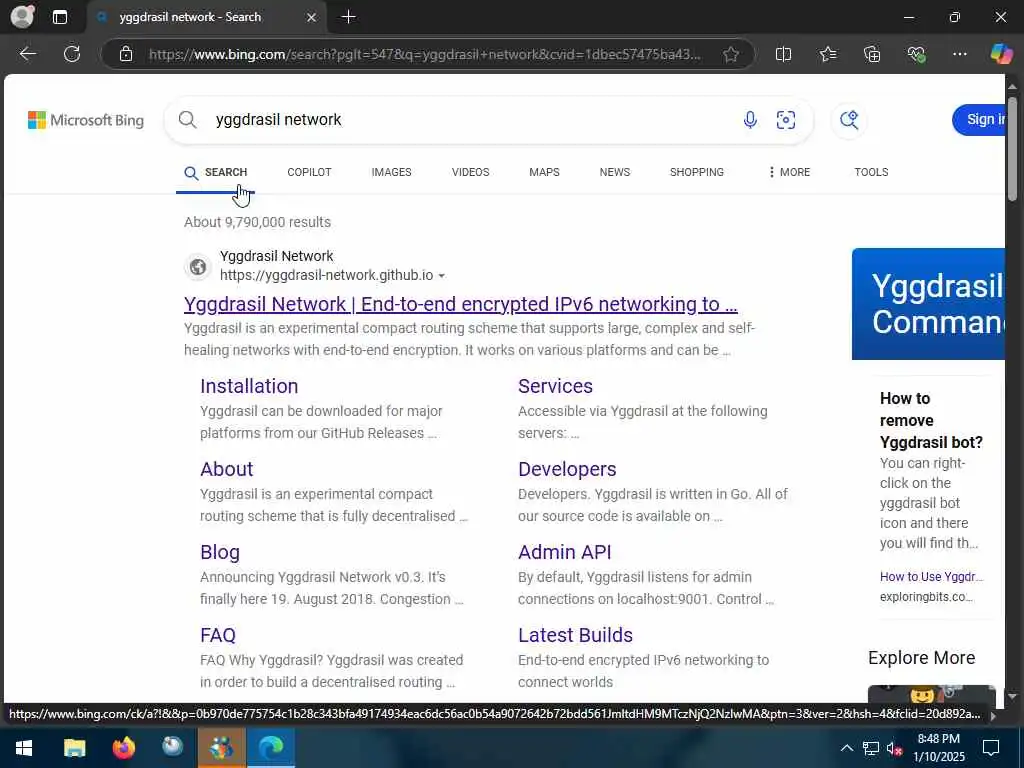
Task: Click the Explore More thumbnail image
Action: coord(931,694)
